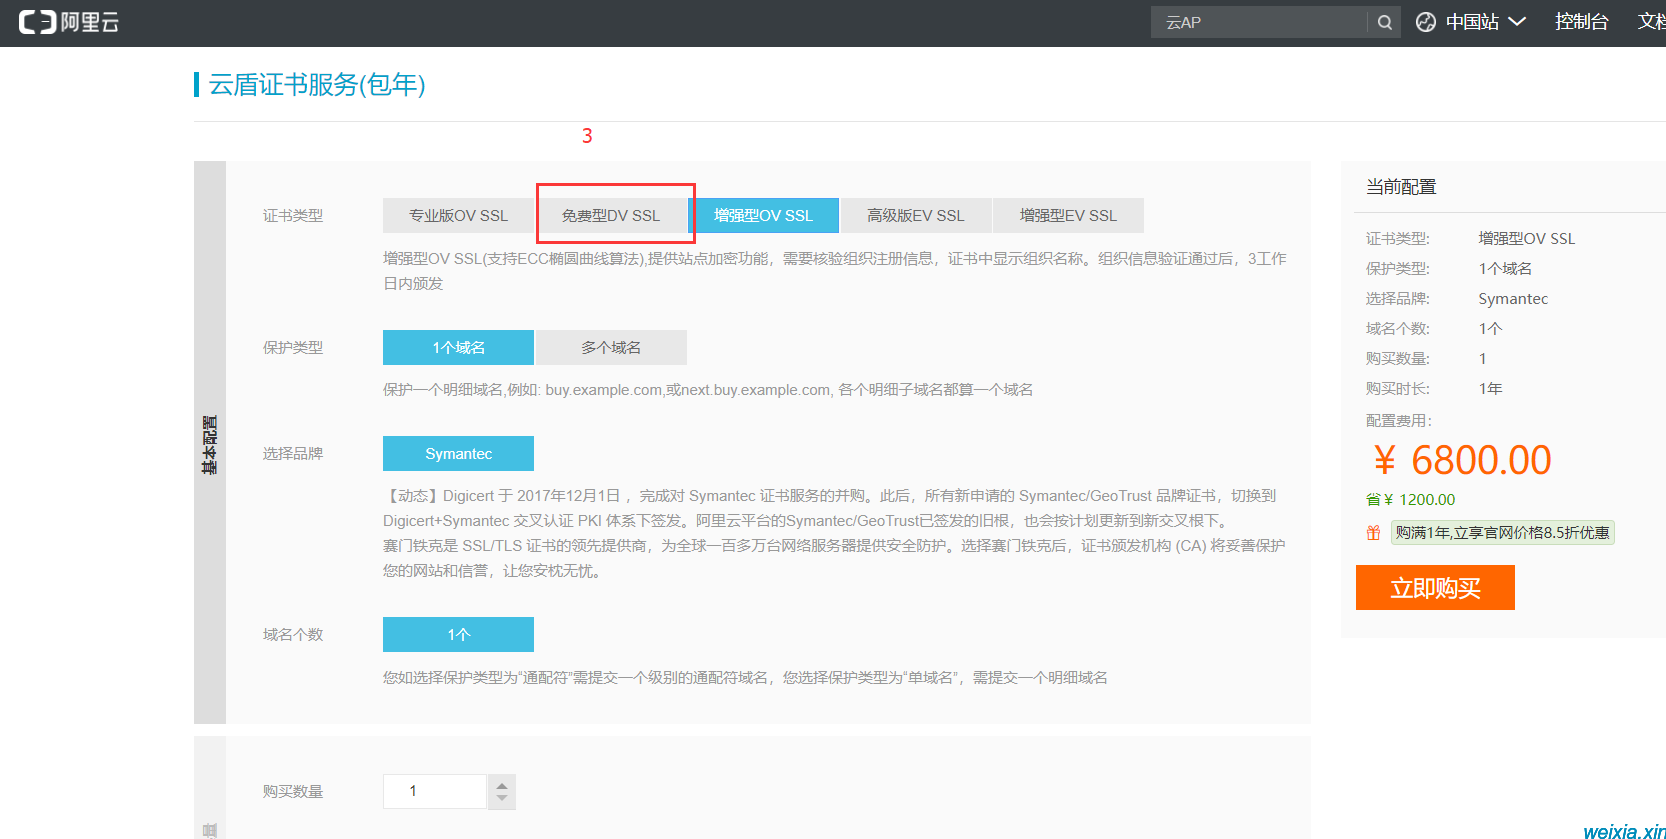Viewport: 1666px width, 839px height.
Task: Click the ¥ 6800.00 price text
Action: (1462, 460)
